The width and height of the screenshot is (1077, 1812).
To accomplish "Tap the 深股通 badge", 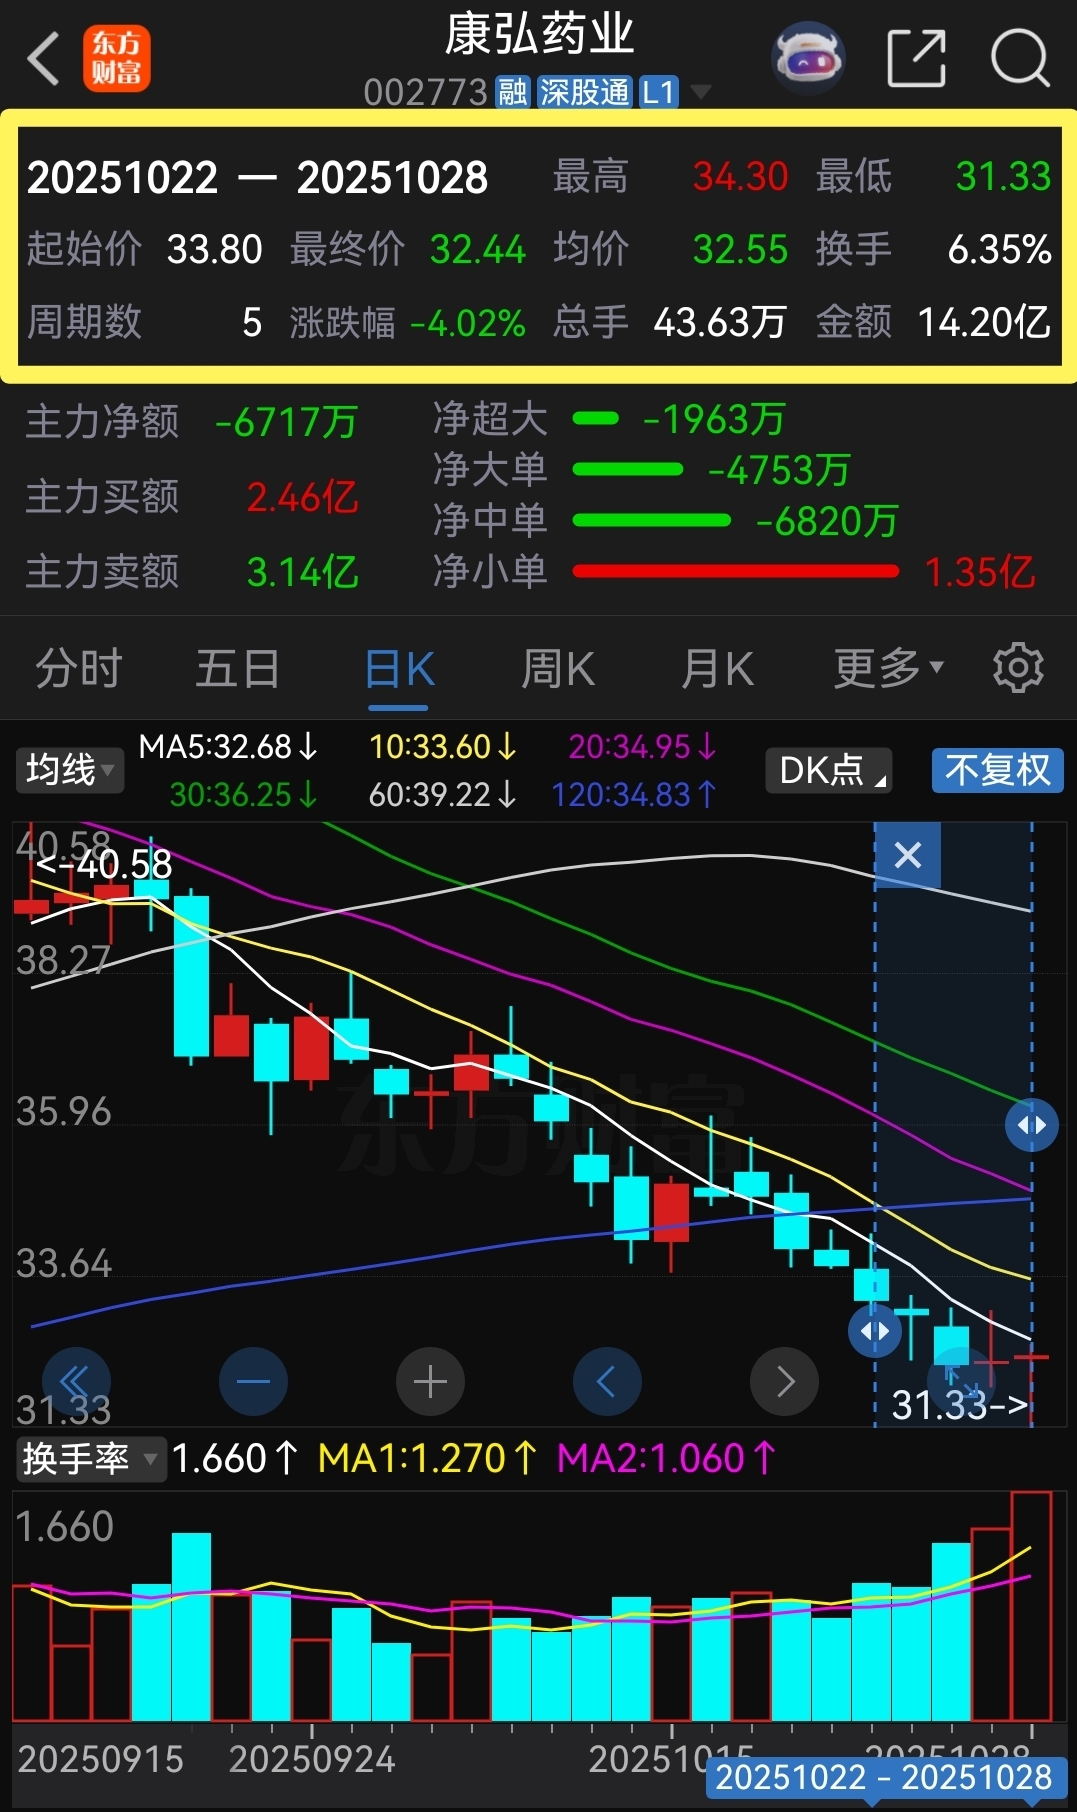I will tap(584, 93).
